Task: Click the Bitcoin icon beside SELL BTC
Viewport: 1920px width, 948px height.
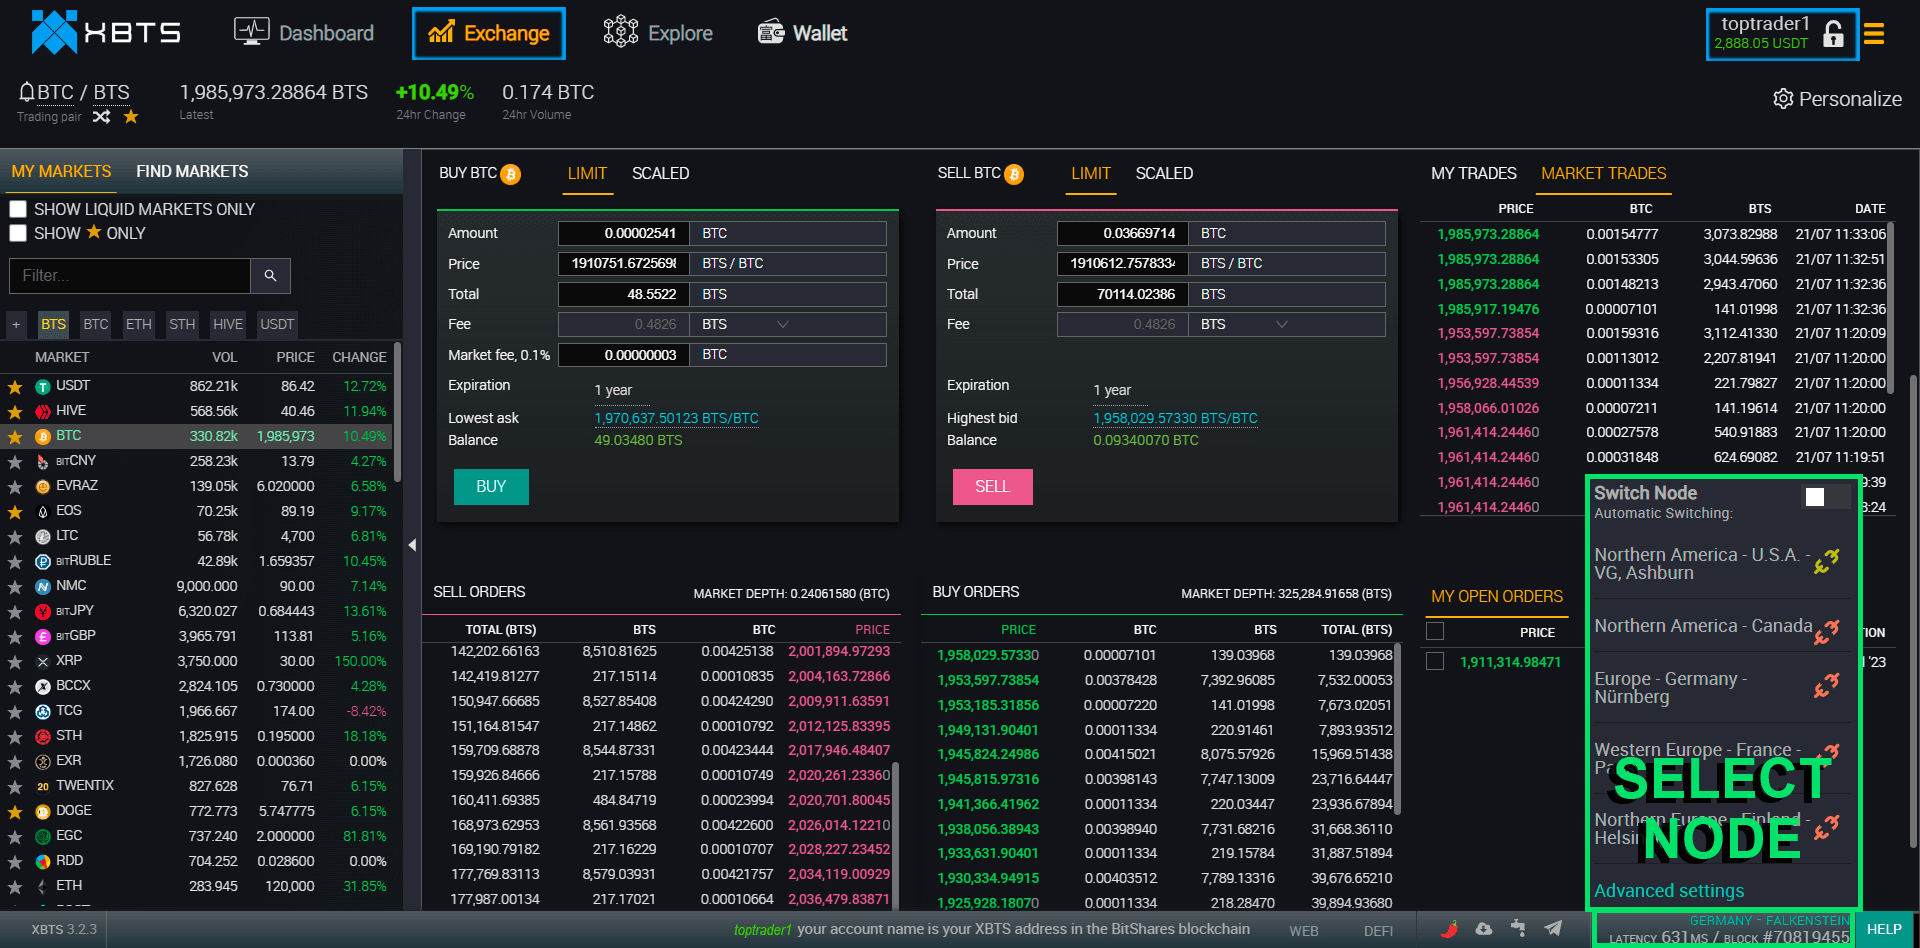Action: tap(1014, 174)
